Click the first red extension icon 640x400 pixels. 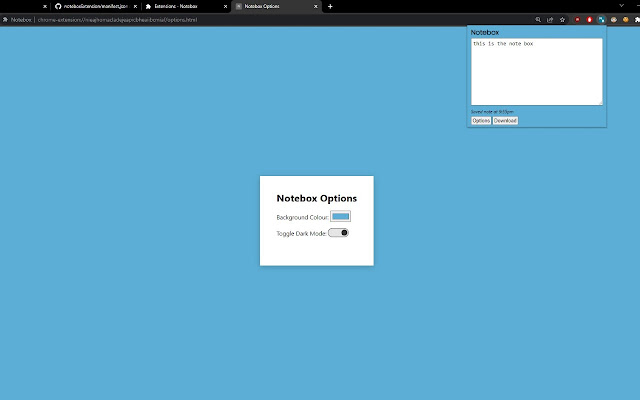577,19
